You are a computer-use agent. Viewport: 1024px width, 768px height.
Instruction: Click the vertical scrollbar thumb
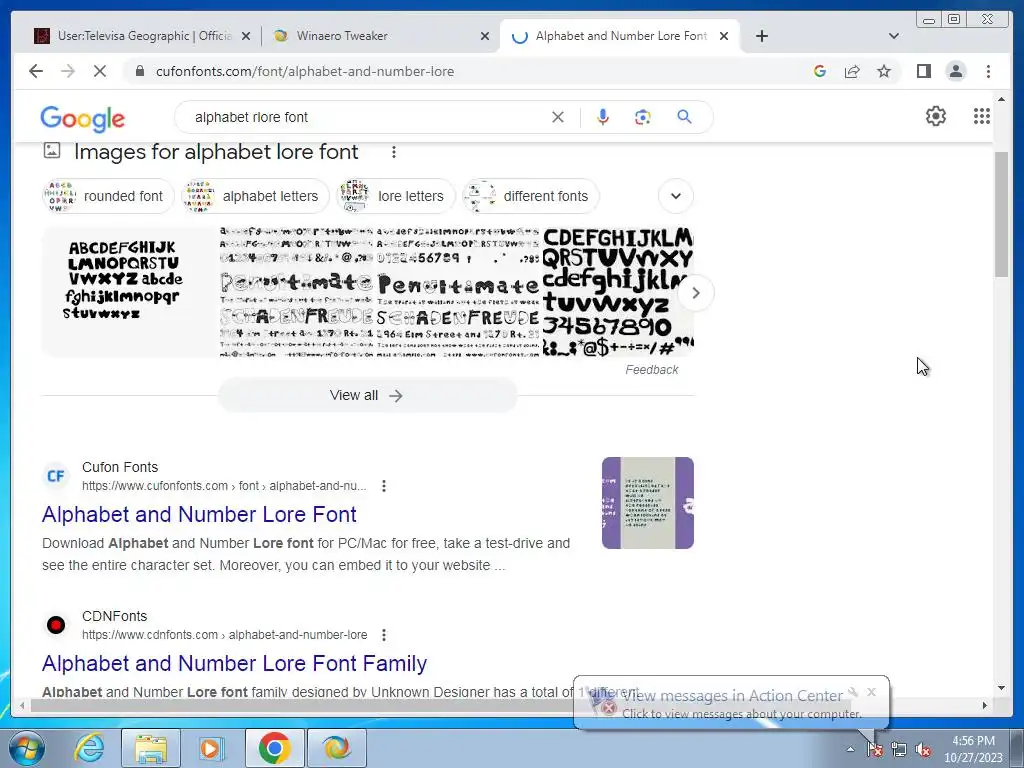tap(1001, 214)
